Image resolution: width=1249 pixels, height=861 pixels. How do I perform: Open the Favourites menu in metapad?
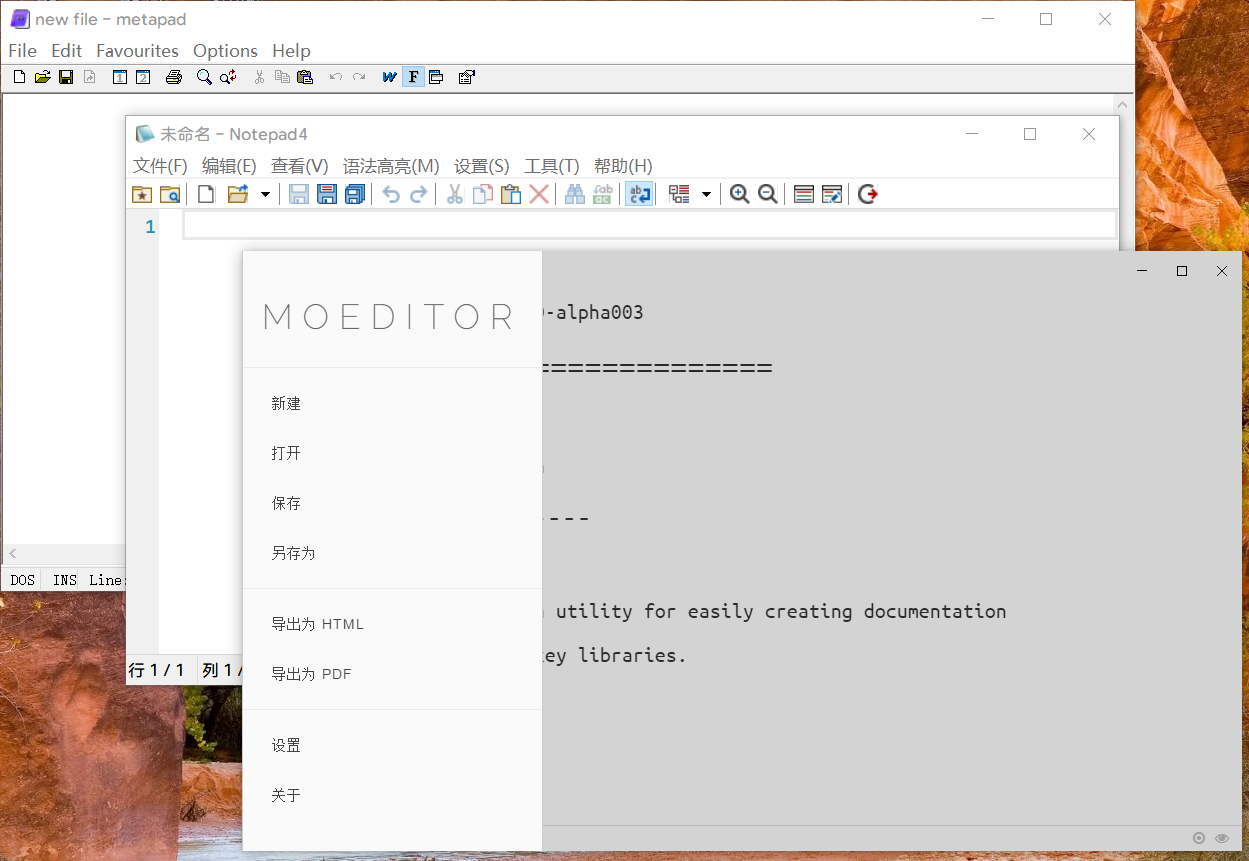pyautogui.click(x=137, y=51)
